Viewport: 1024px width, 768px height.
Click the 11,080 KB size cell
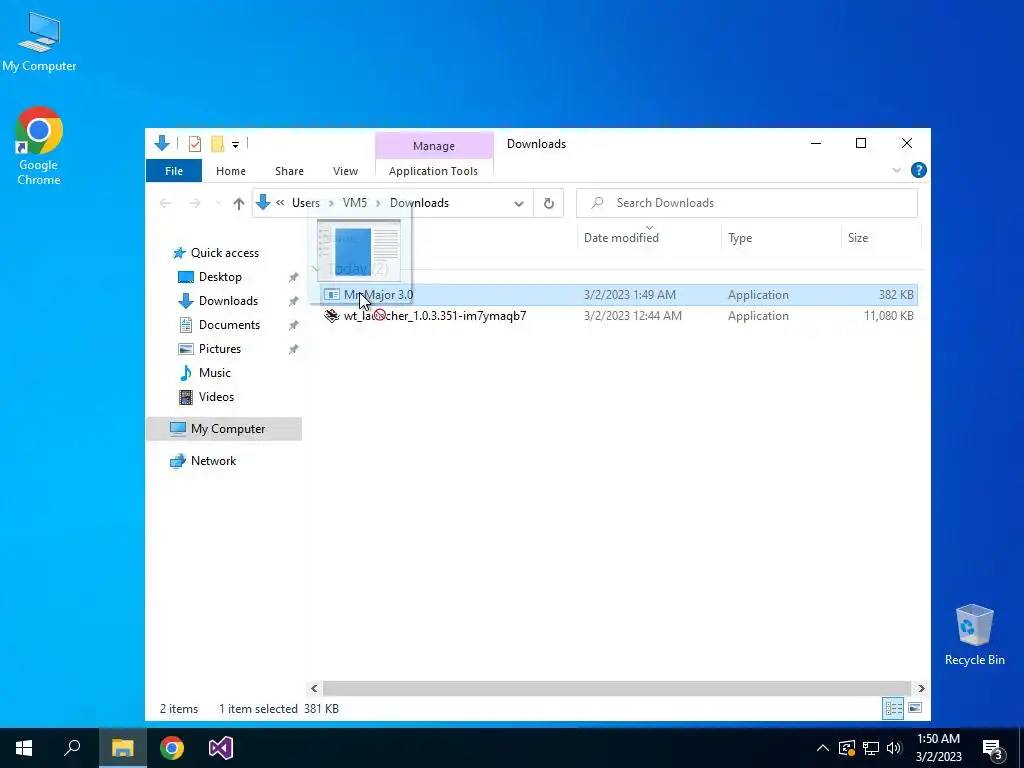888,316
